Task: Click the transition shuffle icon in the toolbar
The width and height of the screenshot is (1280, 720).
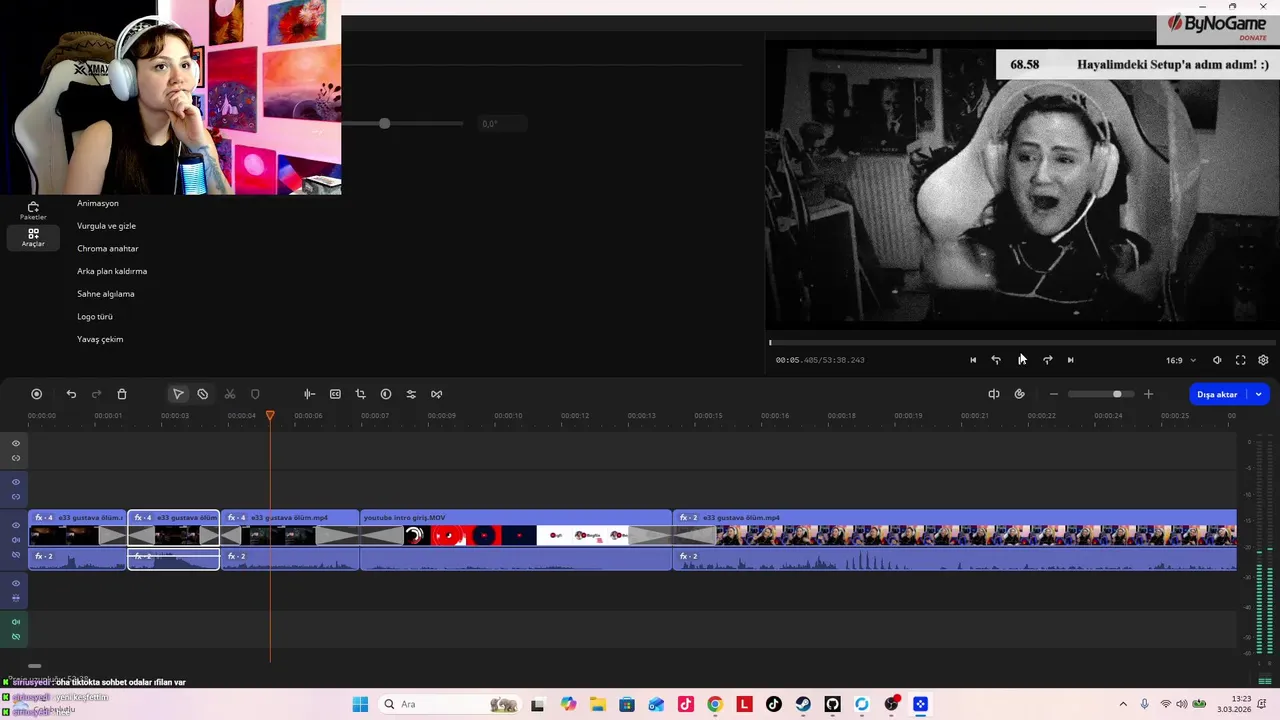Action: tap(437, 394)
